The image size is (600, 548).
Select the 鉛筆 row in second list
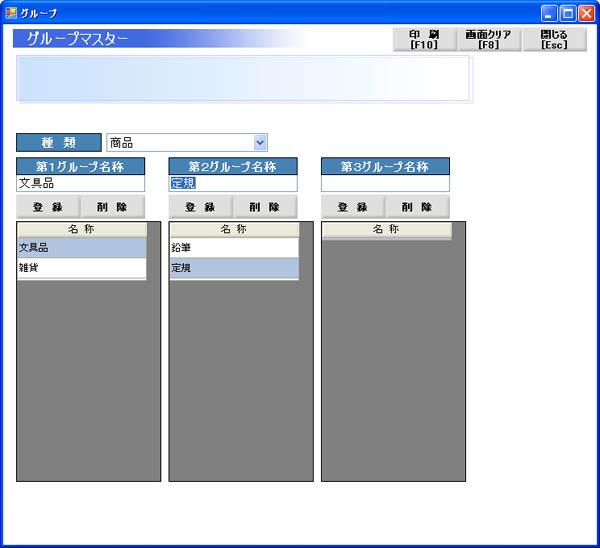pyautogui.click(x=234, y=248)
